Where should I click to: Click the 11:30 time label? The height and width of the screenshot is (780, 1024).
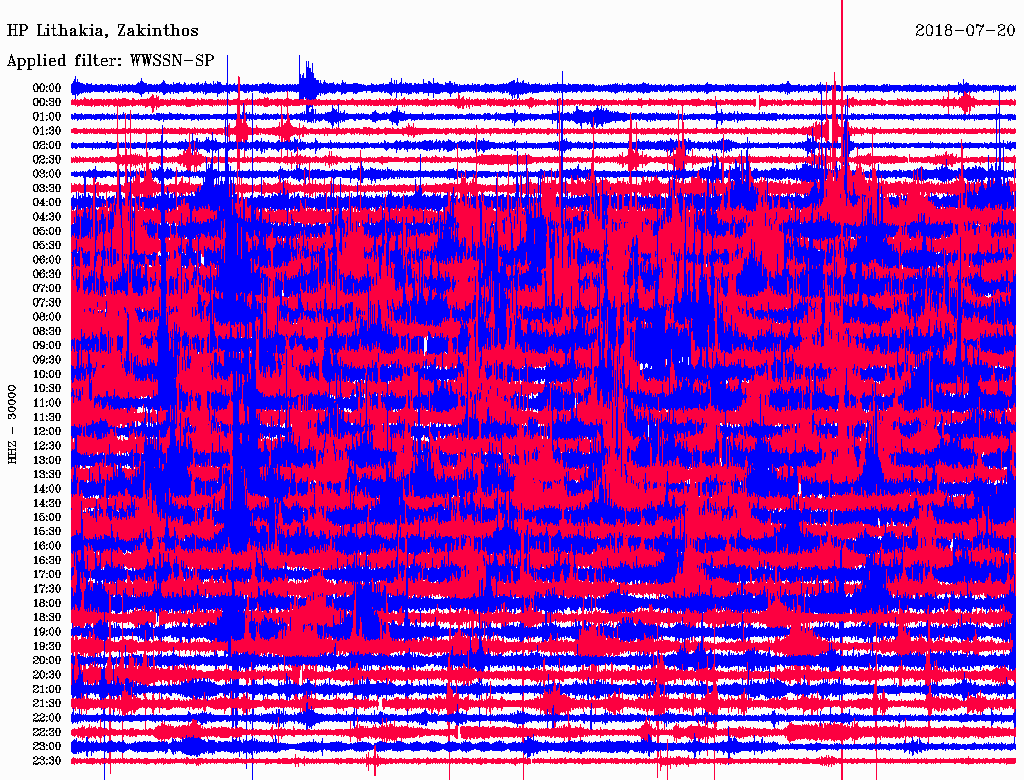47,417
